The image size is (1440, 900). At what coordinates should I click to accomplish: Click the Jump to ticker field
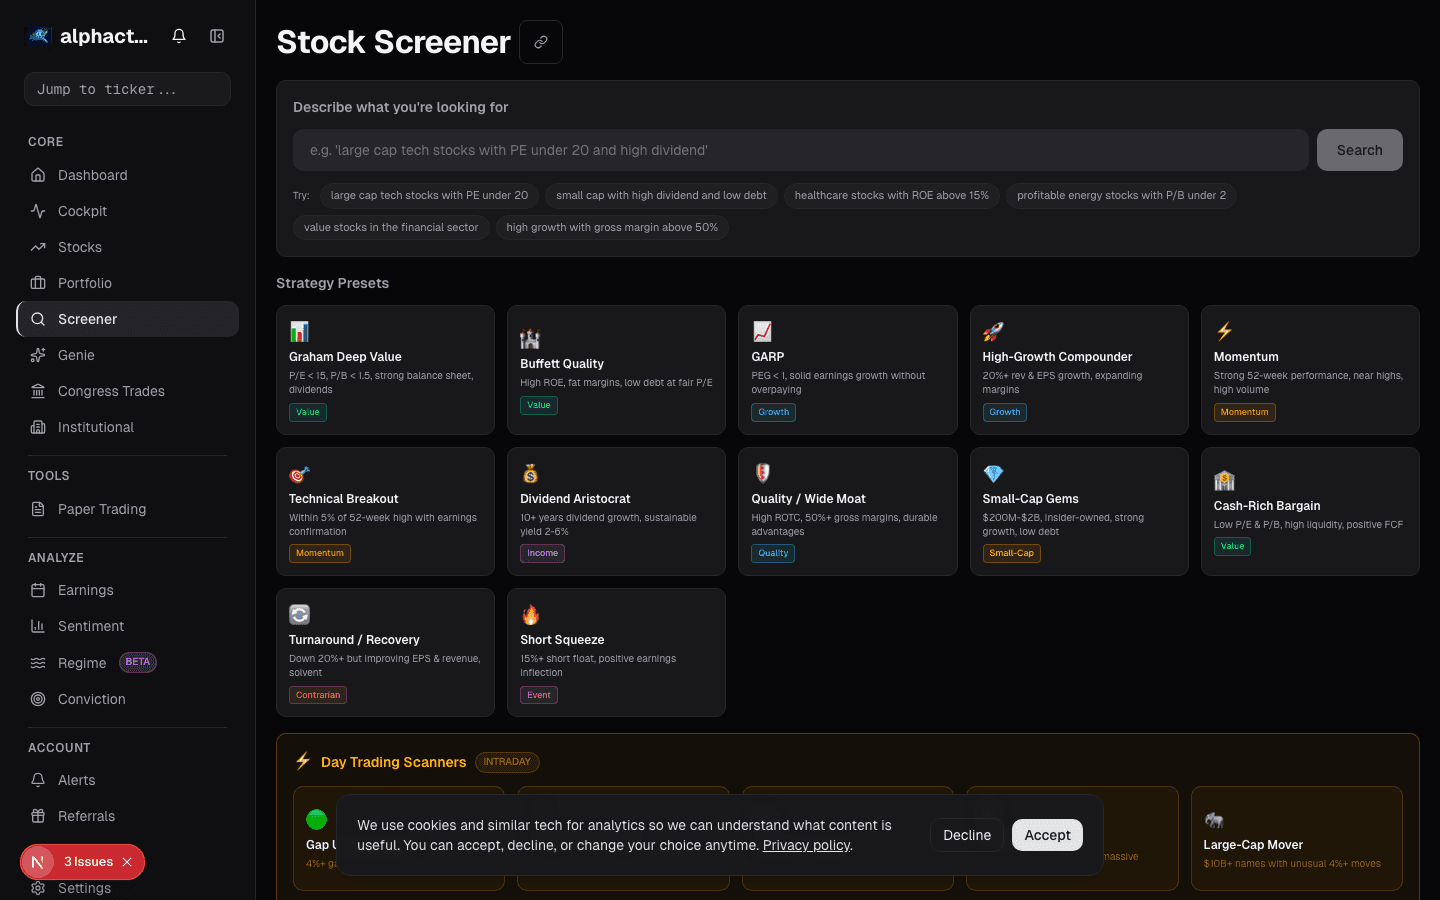tap(127, 89)
